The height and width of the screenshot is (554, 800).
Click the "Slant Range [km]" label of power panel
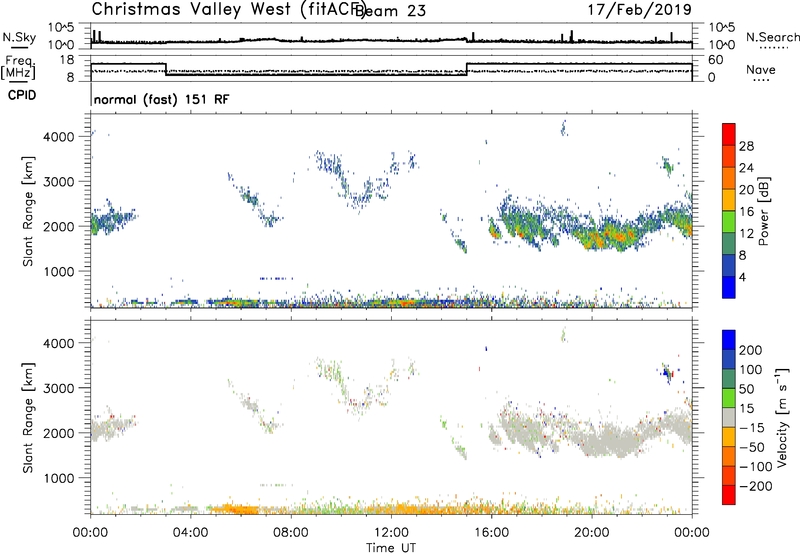(28, 211)
